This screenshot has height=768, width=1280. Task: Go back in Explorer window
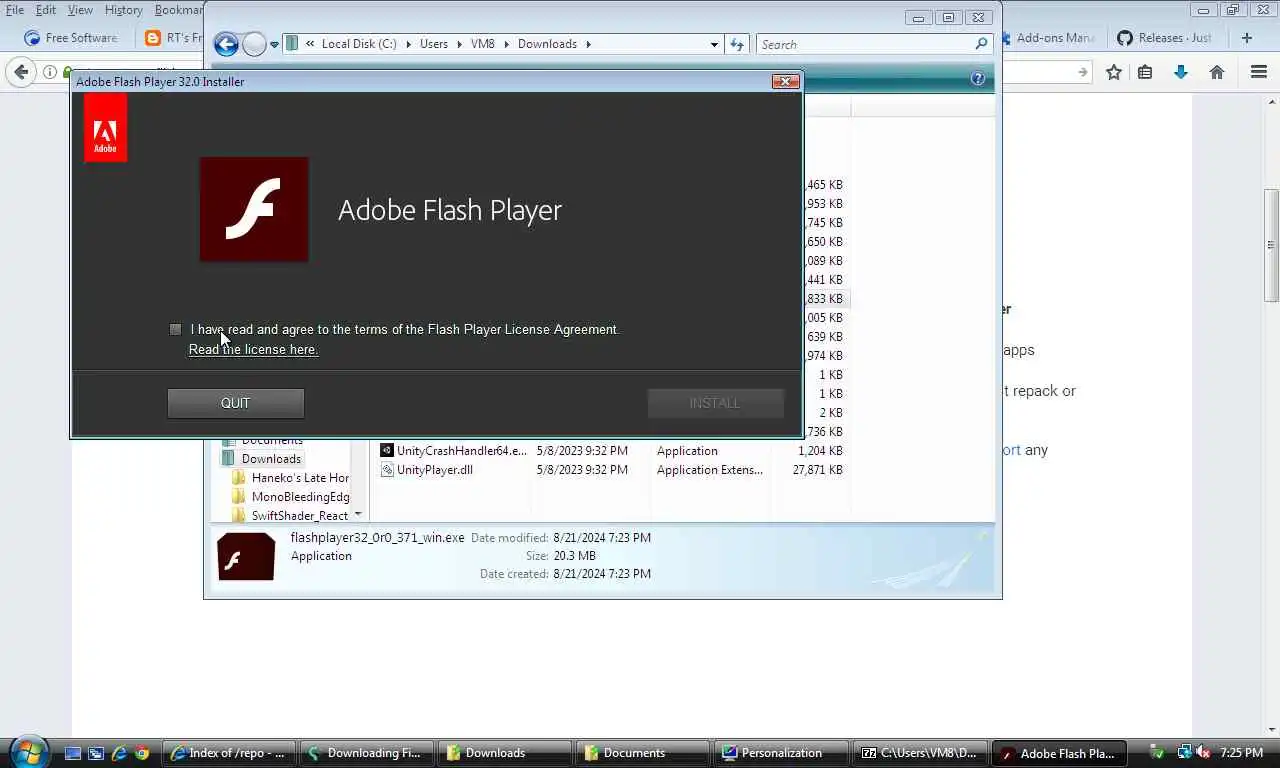click(226, 44)
